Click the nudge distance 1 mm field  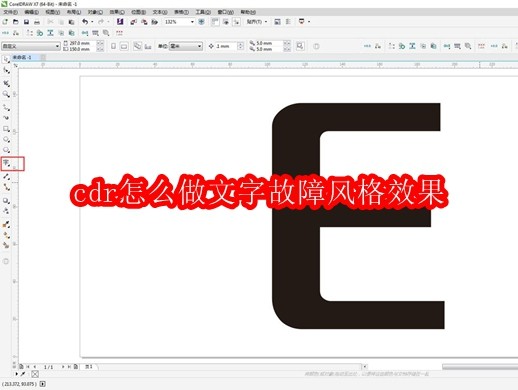tap(226, 46)
